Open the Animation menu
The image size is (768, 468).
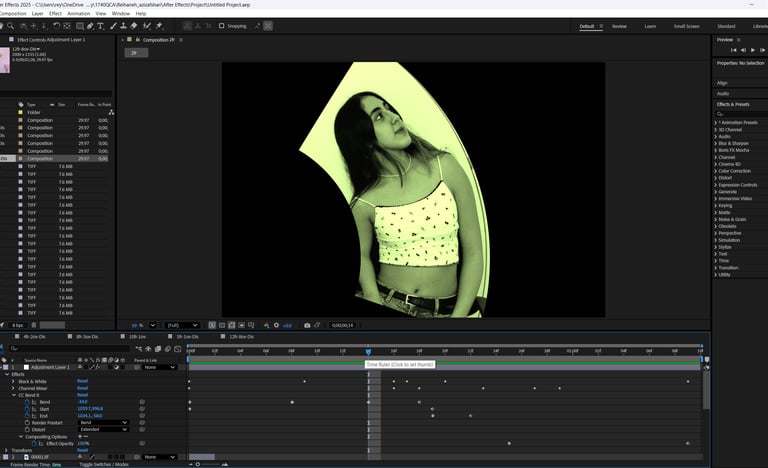pos(78,14)
